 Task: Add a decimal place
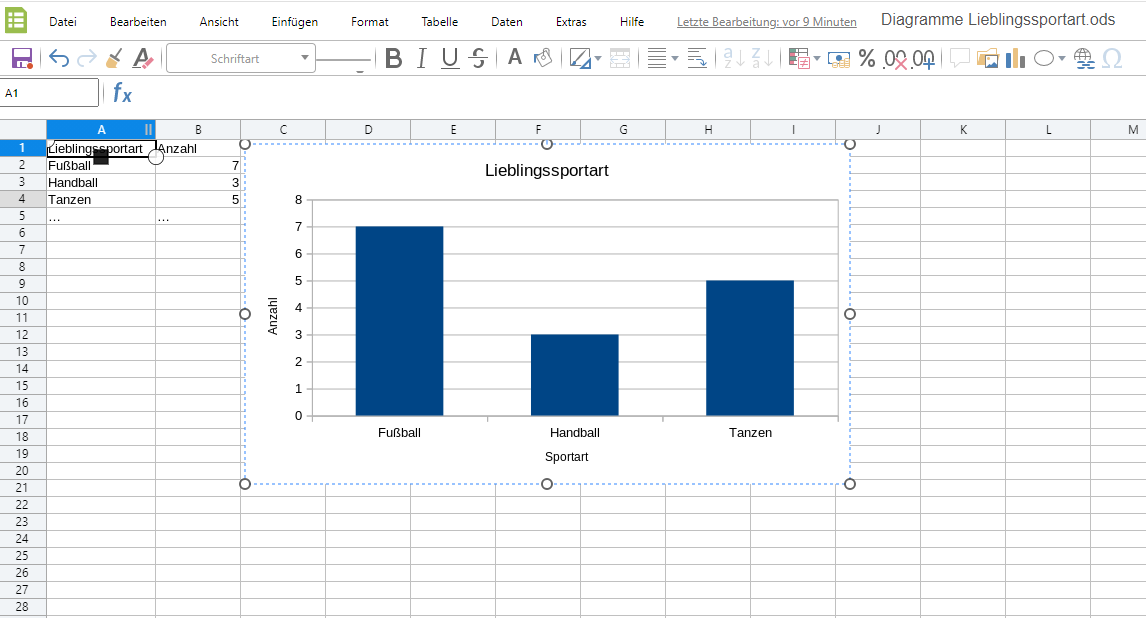click(x=924, y=58)
